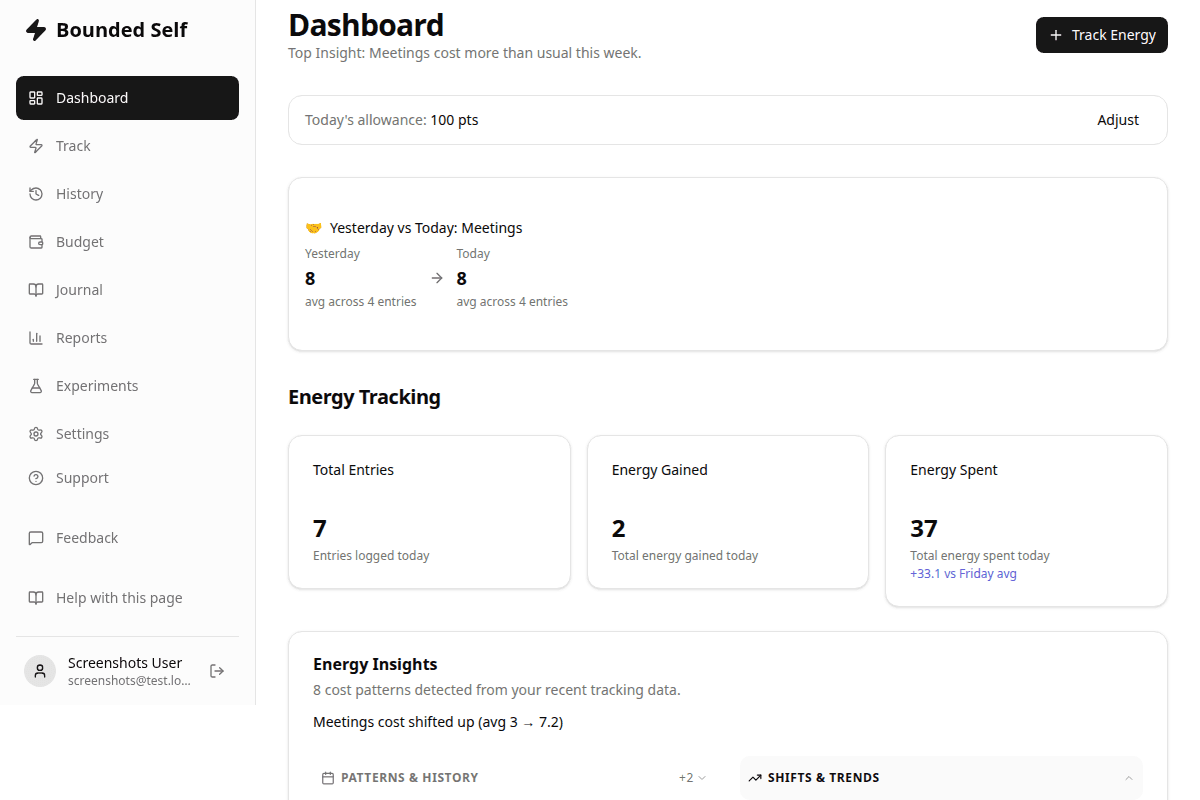Expand the +2 dropdown near Patterns & History
Viewport: 1200px width, 800px height.
692,777
